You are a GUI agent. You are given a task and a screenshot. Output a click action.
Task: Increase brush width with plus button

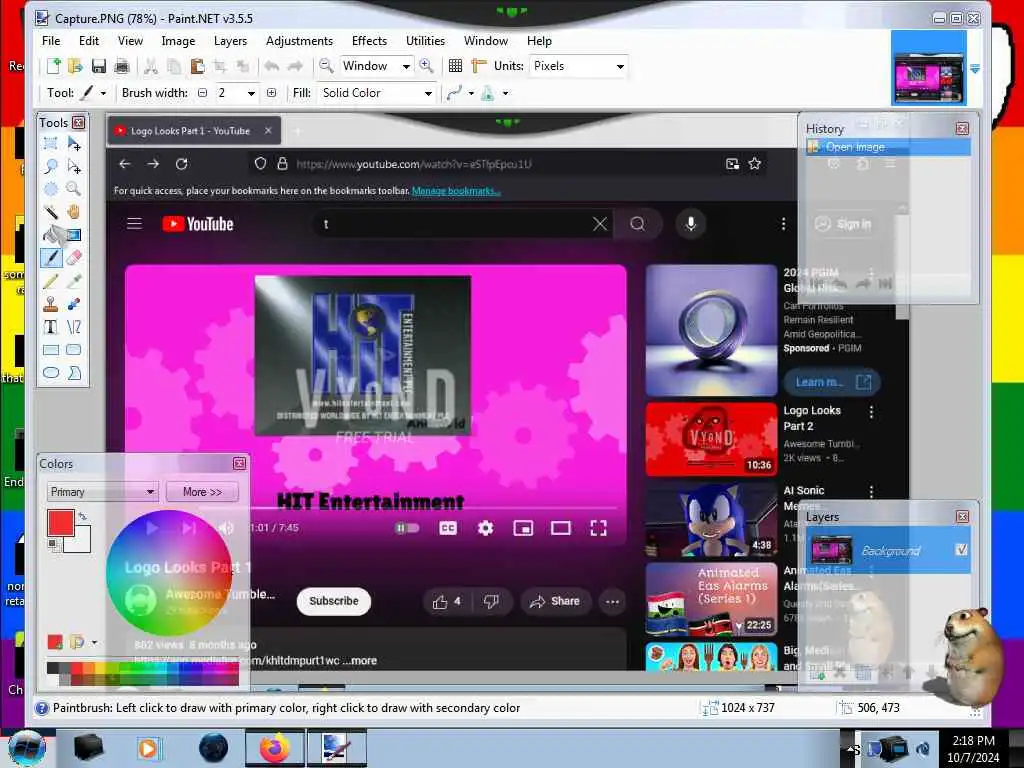pyautogui.click(x=272, y=93)
